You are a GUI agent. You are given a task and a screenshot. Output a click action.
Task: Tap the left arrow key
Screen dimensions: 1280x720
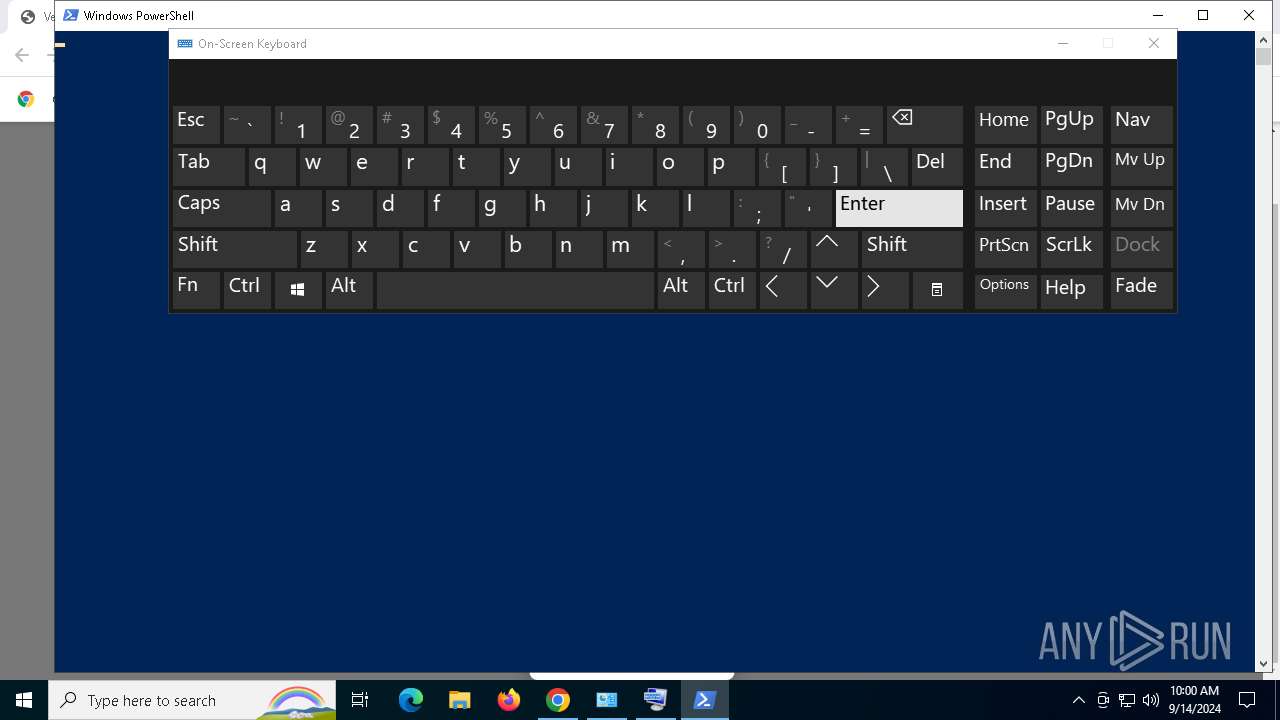coord(783,290)
